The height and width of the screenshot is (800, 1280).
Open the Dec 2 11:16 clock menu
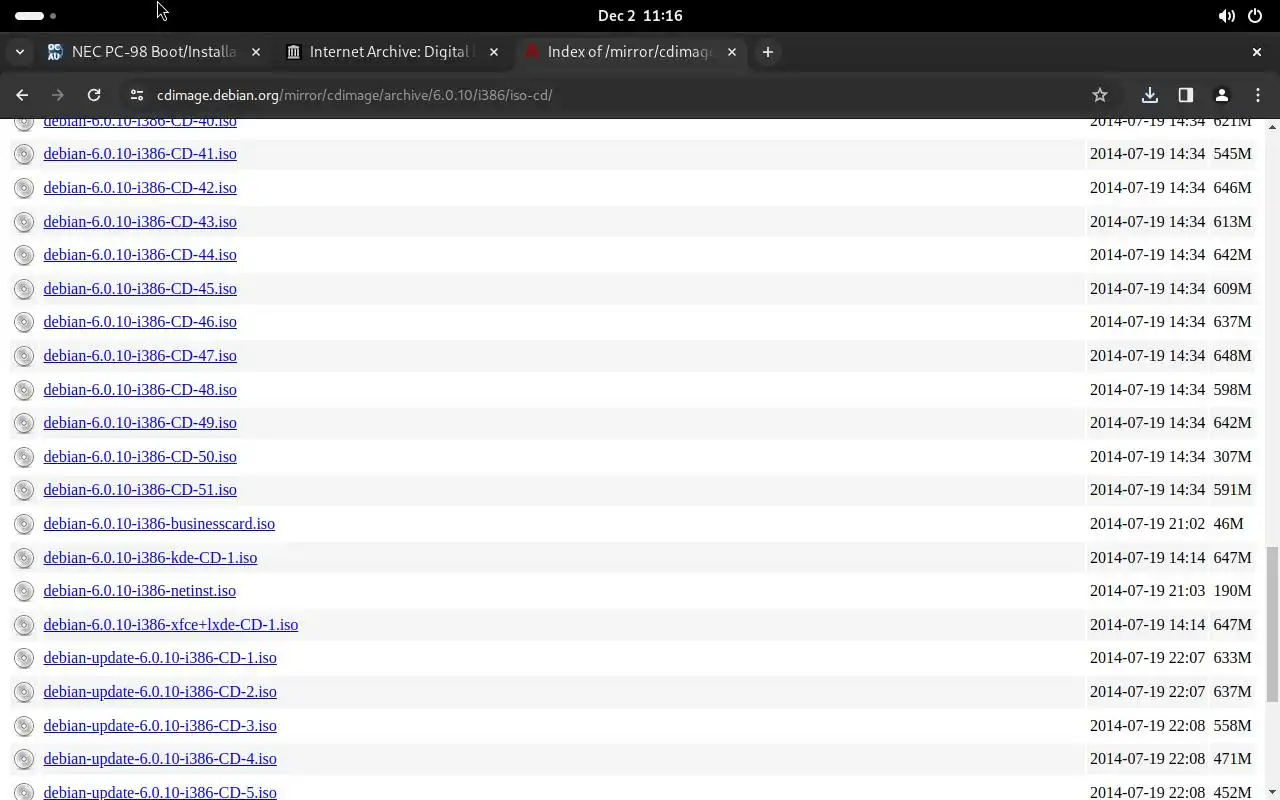point(640,16)
